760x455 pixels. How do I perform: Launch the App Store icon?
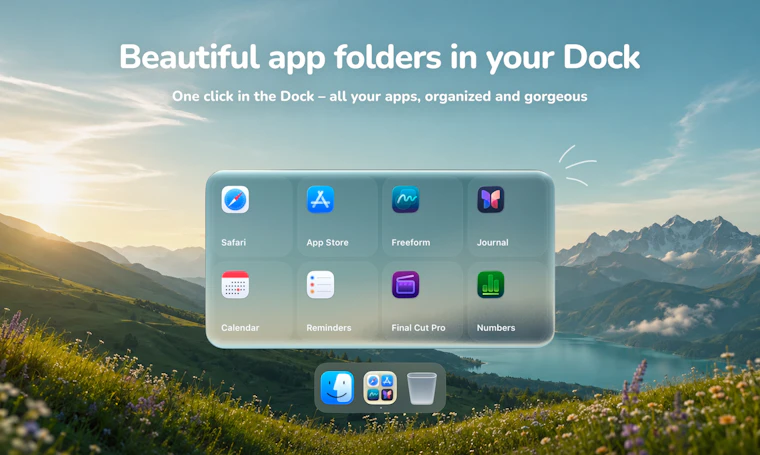320,199
